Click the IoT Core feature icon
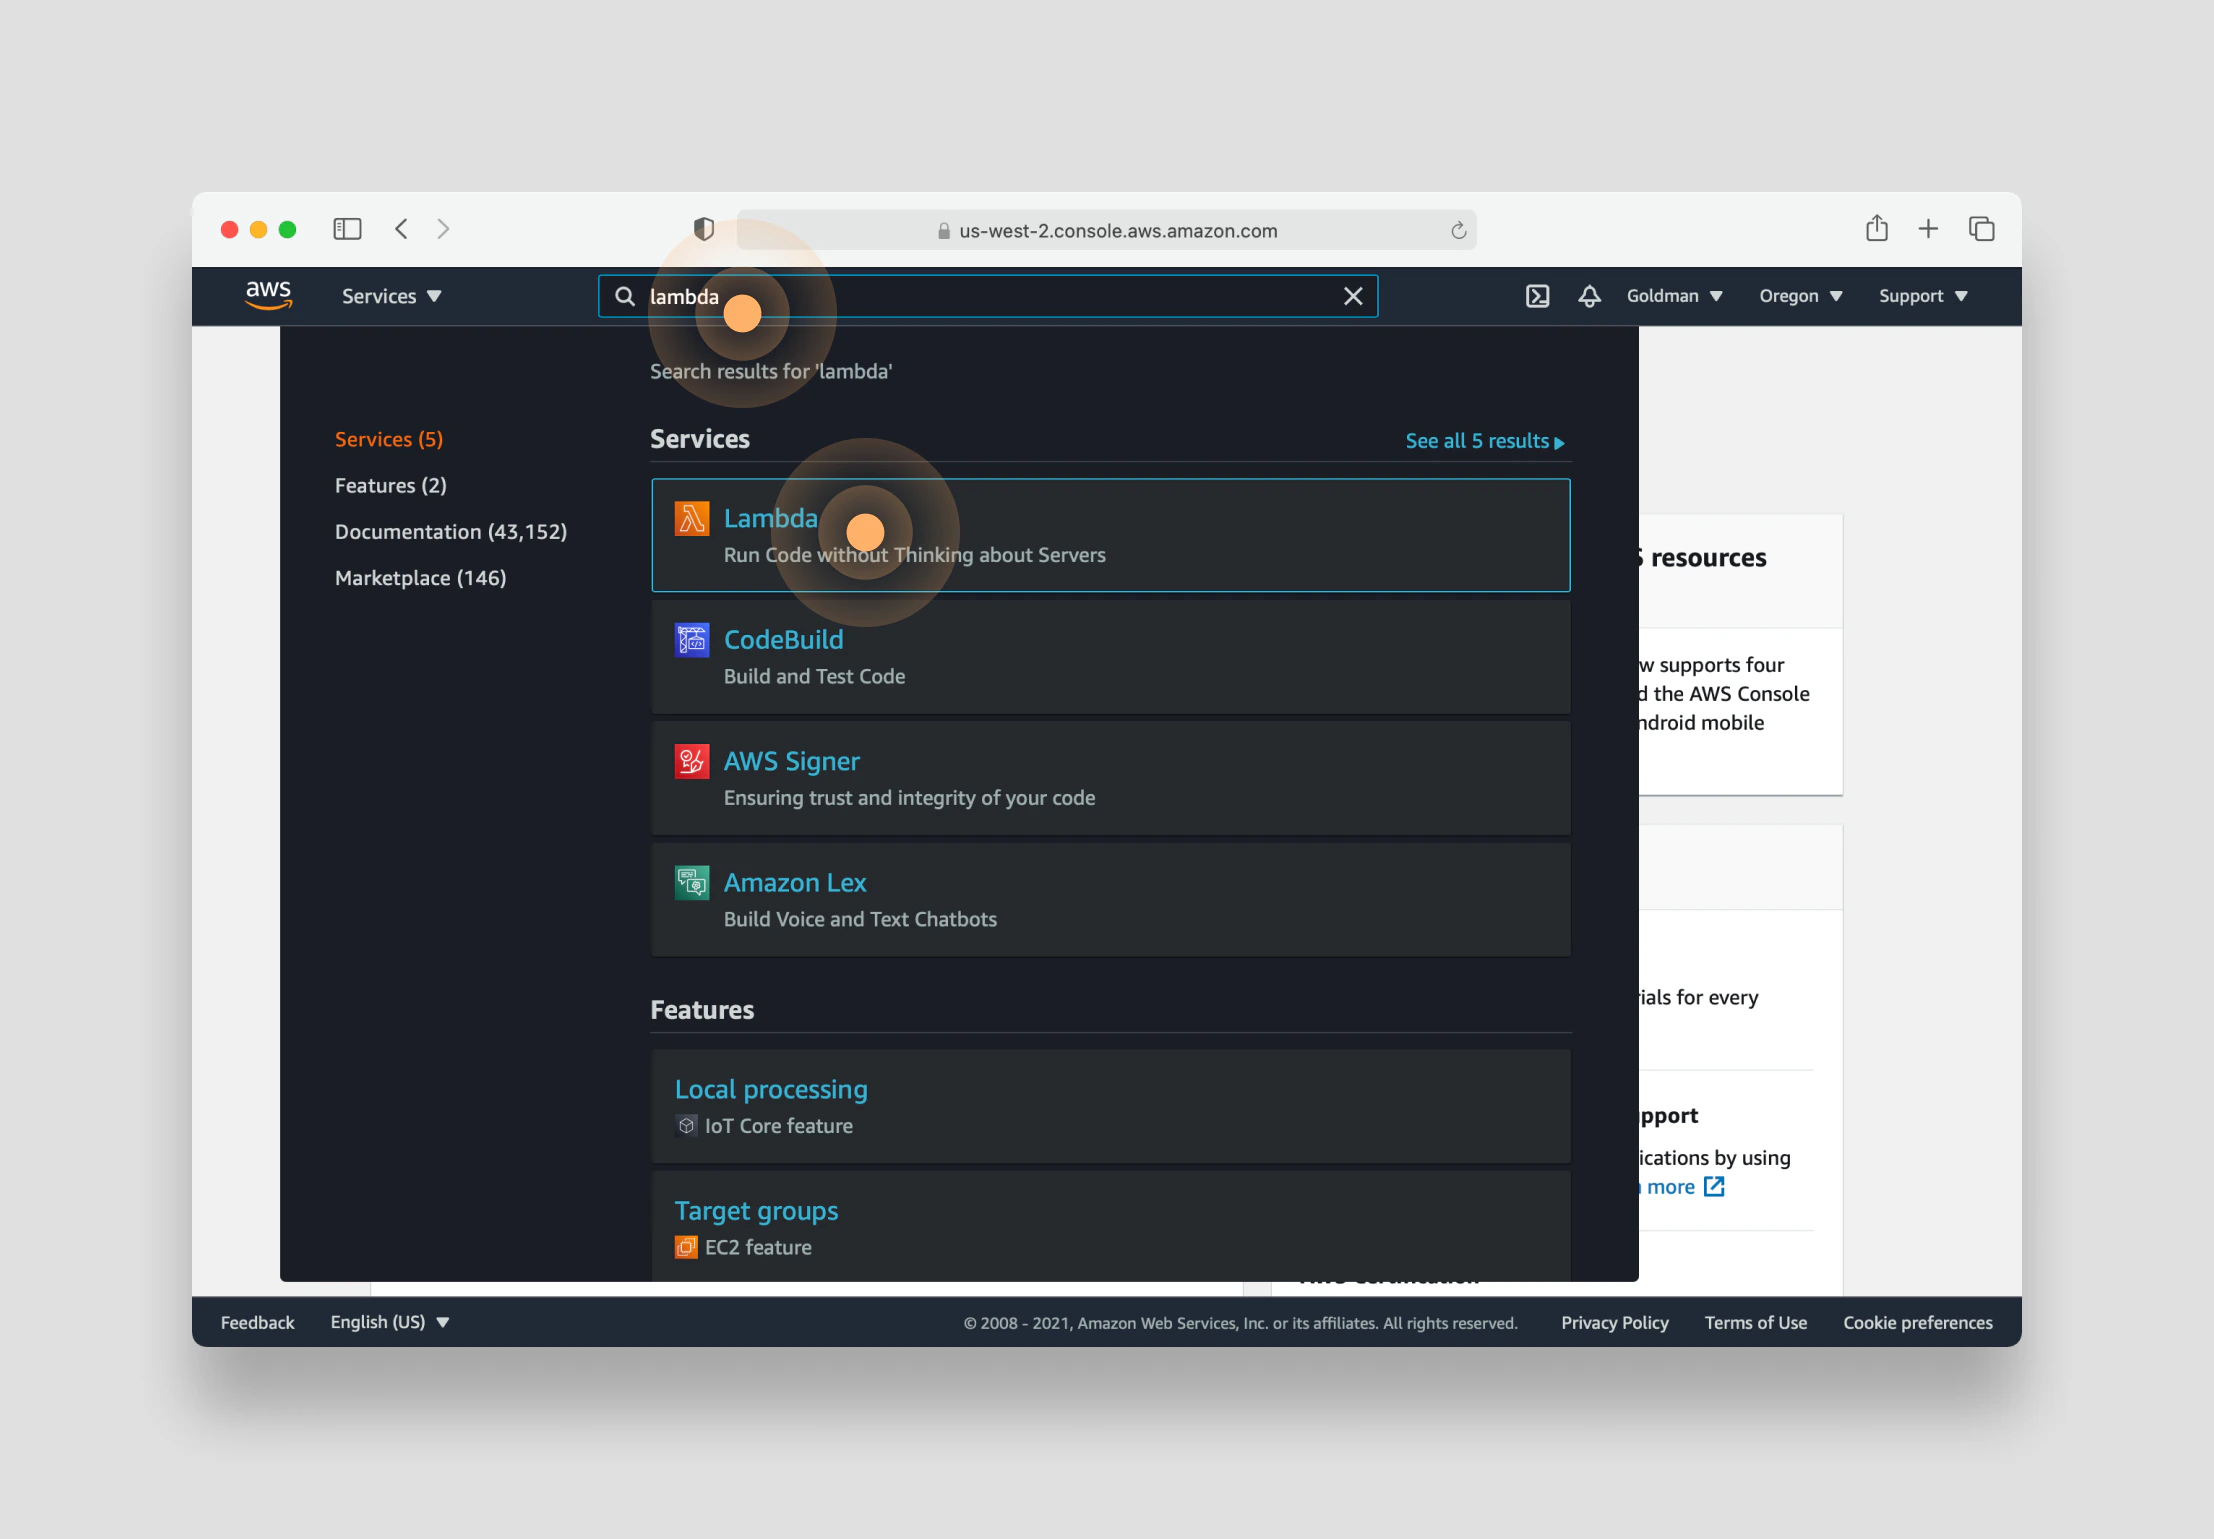The image size is (2214, 1539). [686, 1126]
